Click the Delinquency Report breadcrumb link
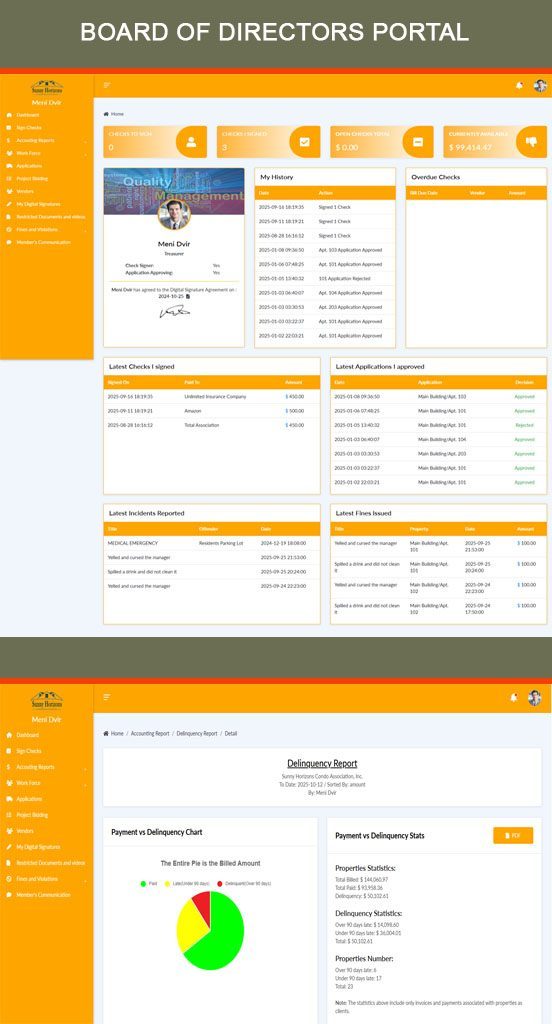 (x=197, y=733)
